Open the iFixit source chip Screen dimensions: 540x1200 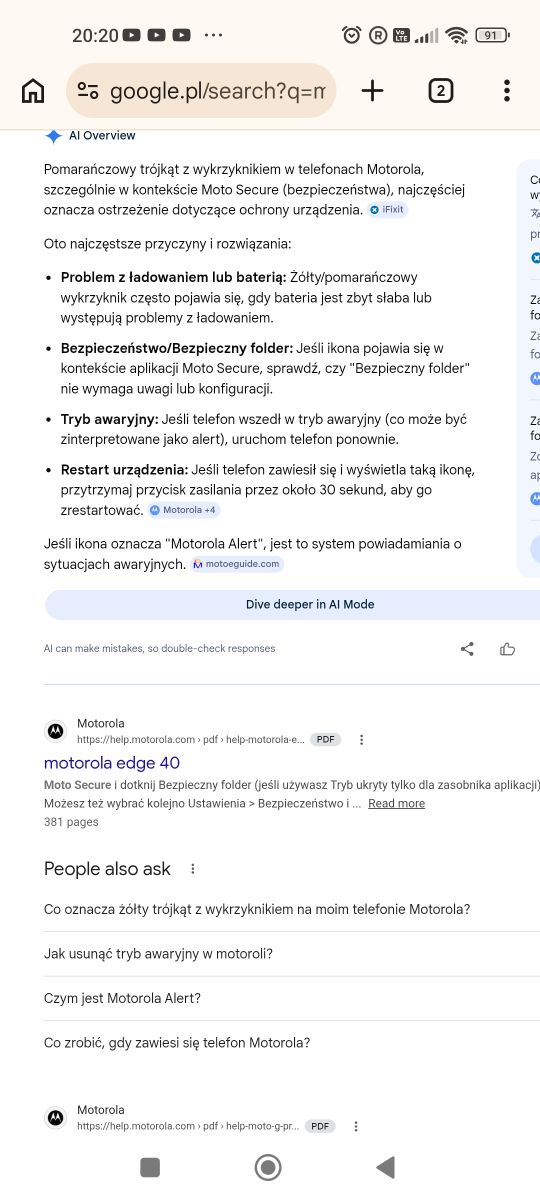coord(388,210)
